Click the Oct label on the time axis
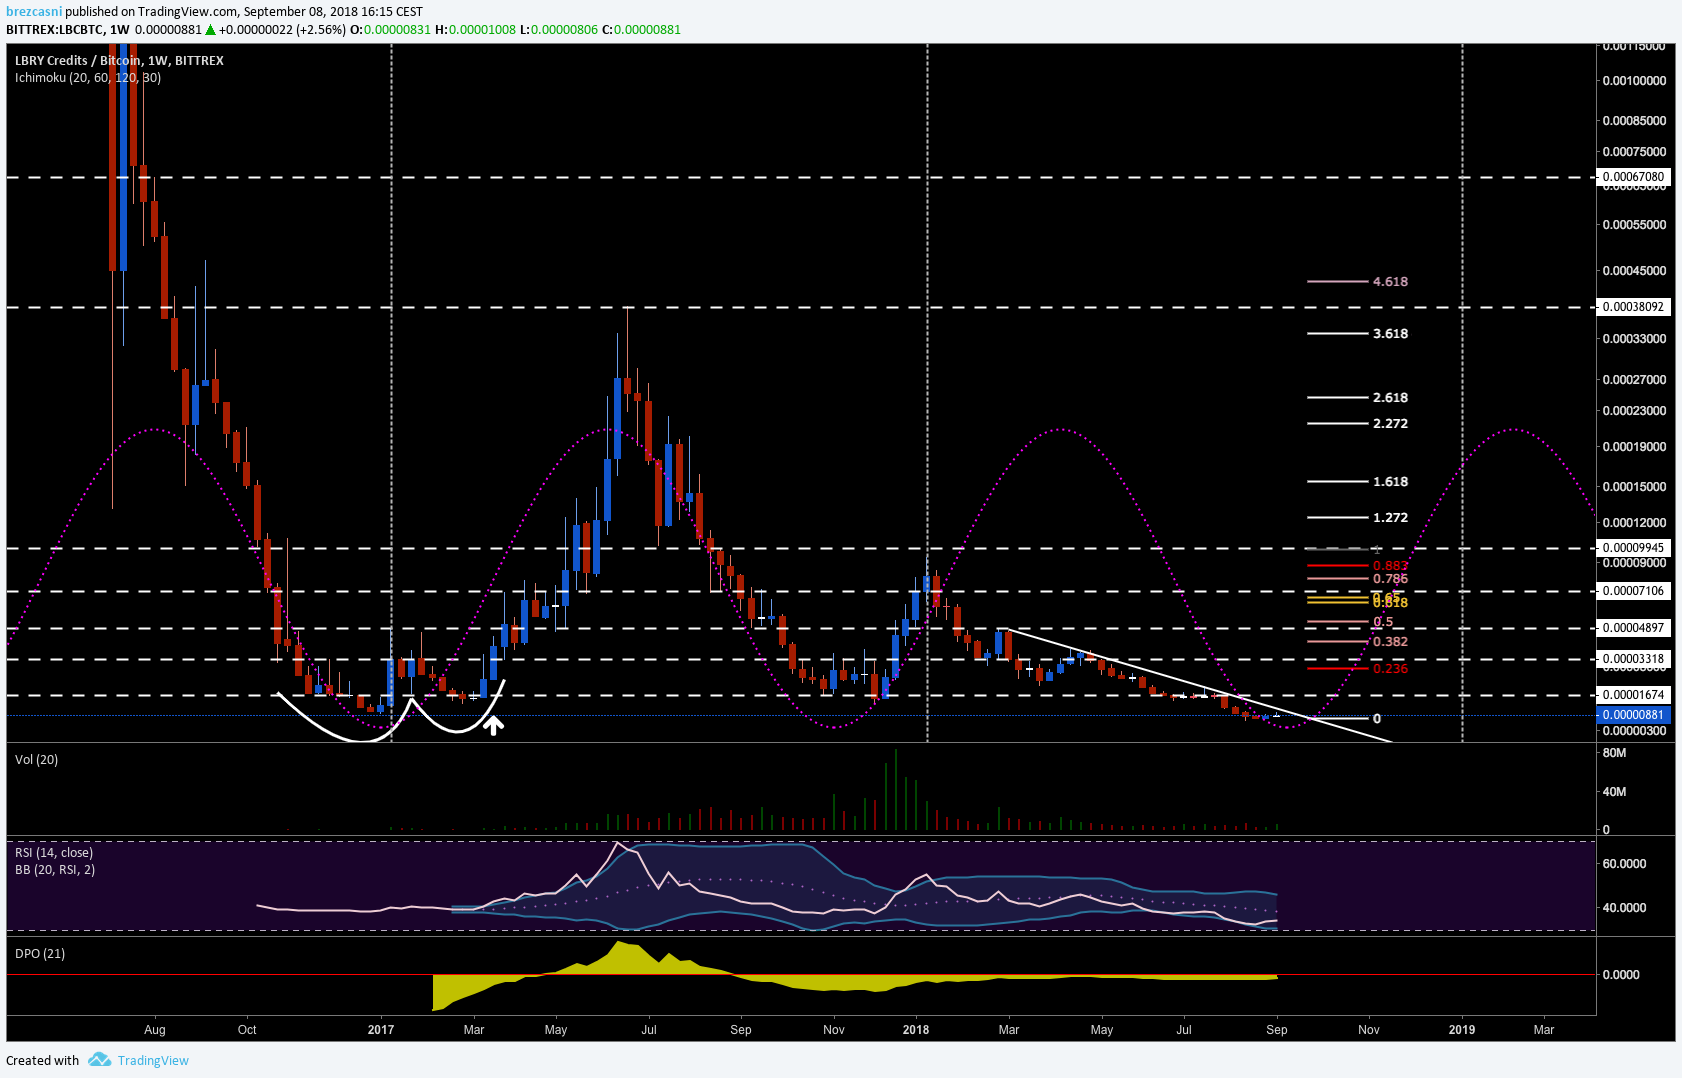Viewport: 1682px width, 1078px height. (x=247, y=1030)
